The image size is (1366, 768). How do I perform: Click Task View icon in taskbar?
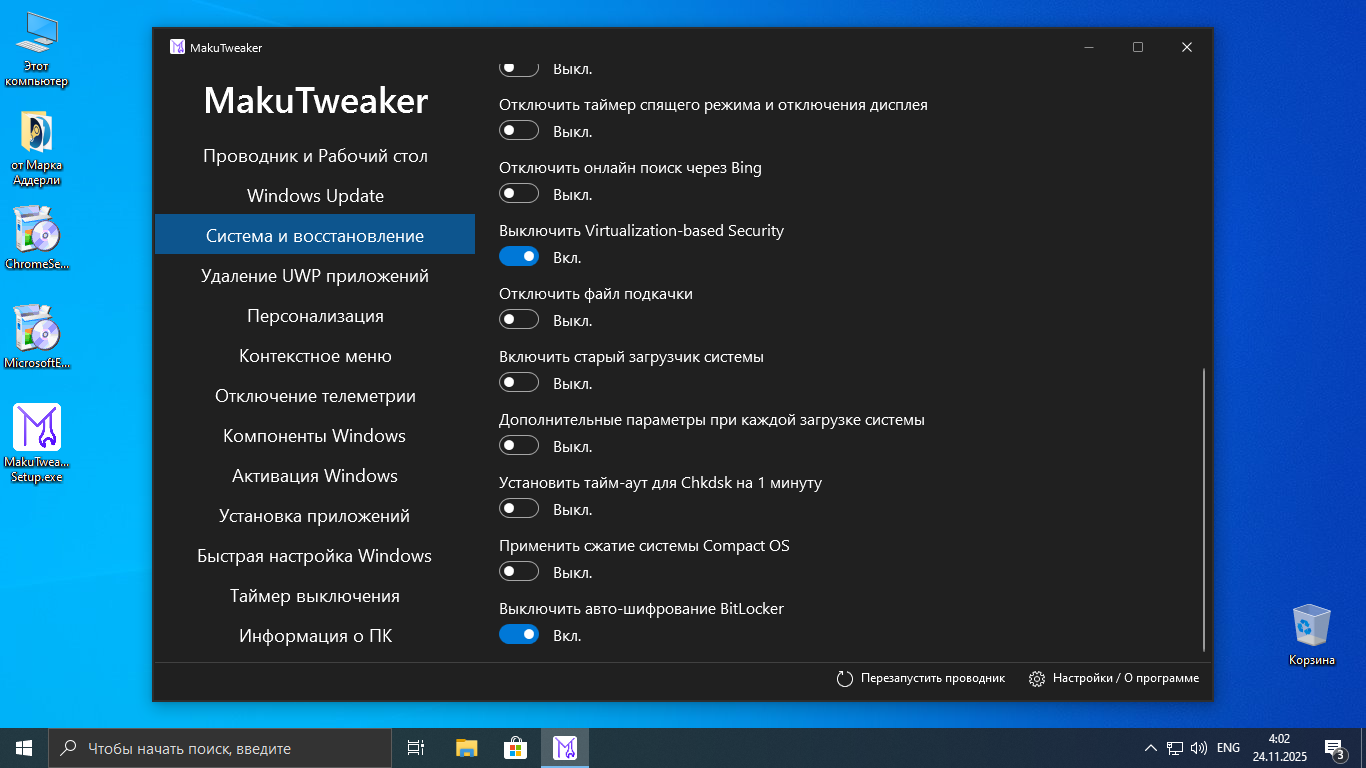[x=416, y=748]
